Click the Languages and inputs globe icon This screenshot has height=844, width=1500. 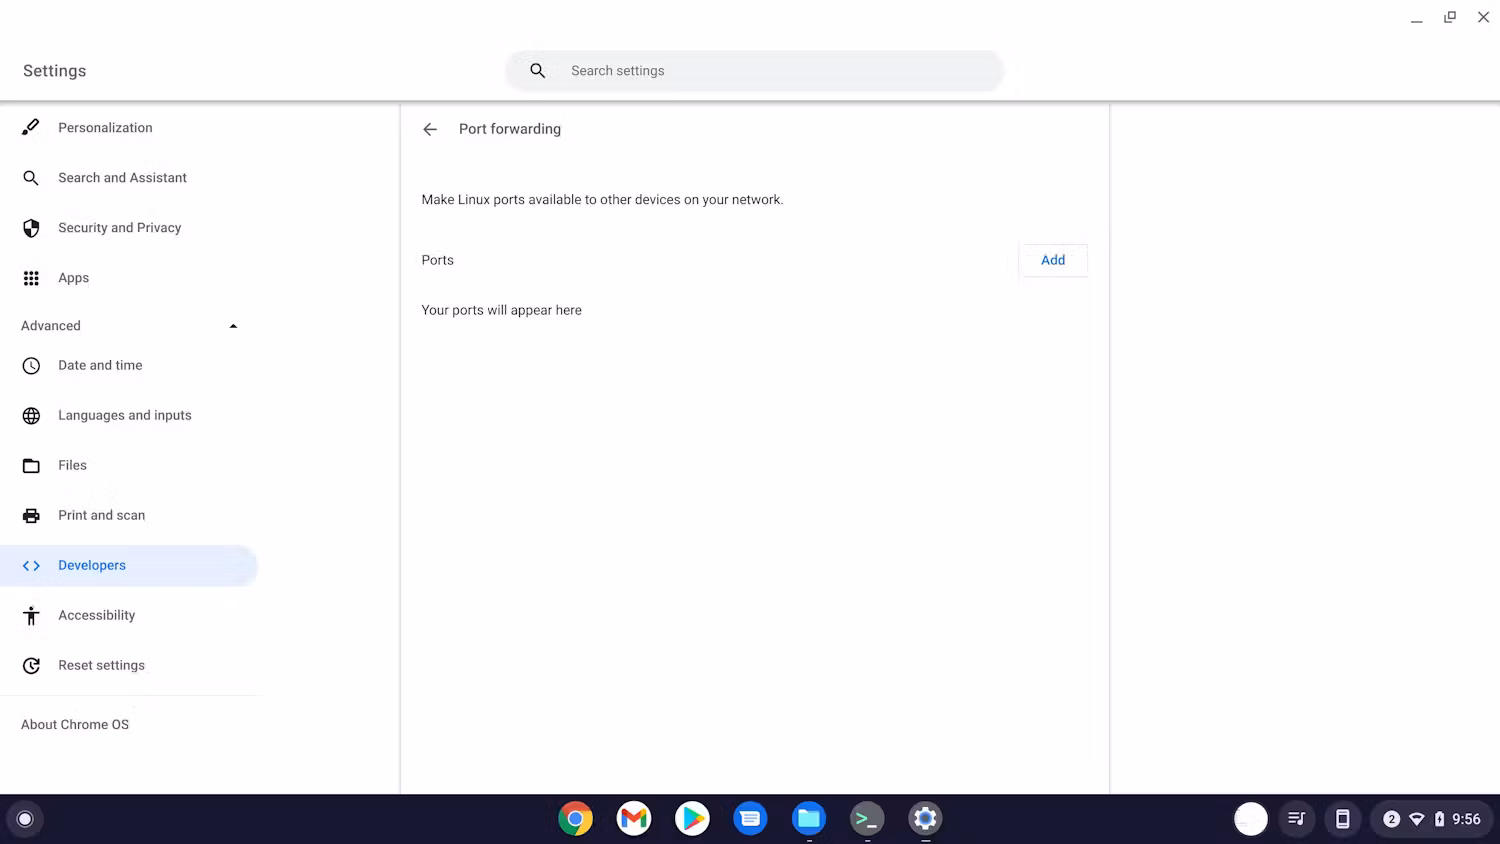(30, 415)
